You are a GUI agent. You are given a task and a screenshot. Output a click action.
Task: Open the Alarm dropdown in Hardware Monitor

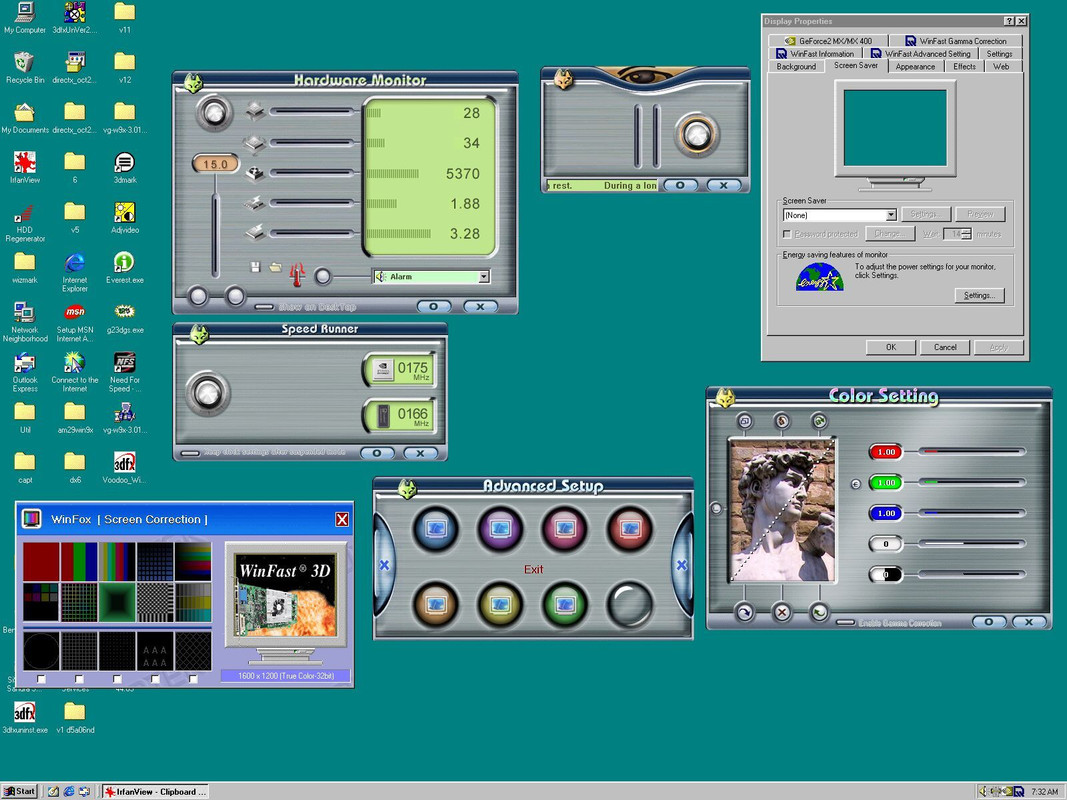[x=484, y=277]
